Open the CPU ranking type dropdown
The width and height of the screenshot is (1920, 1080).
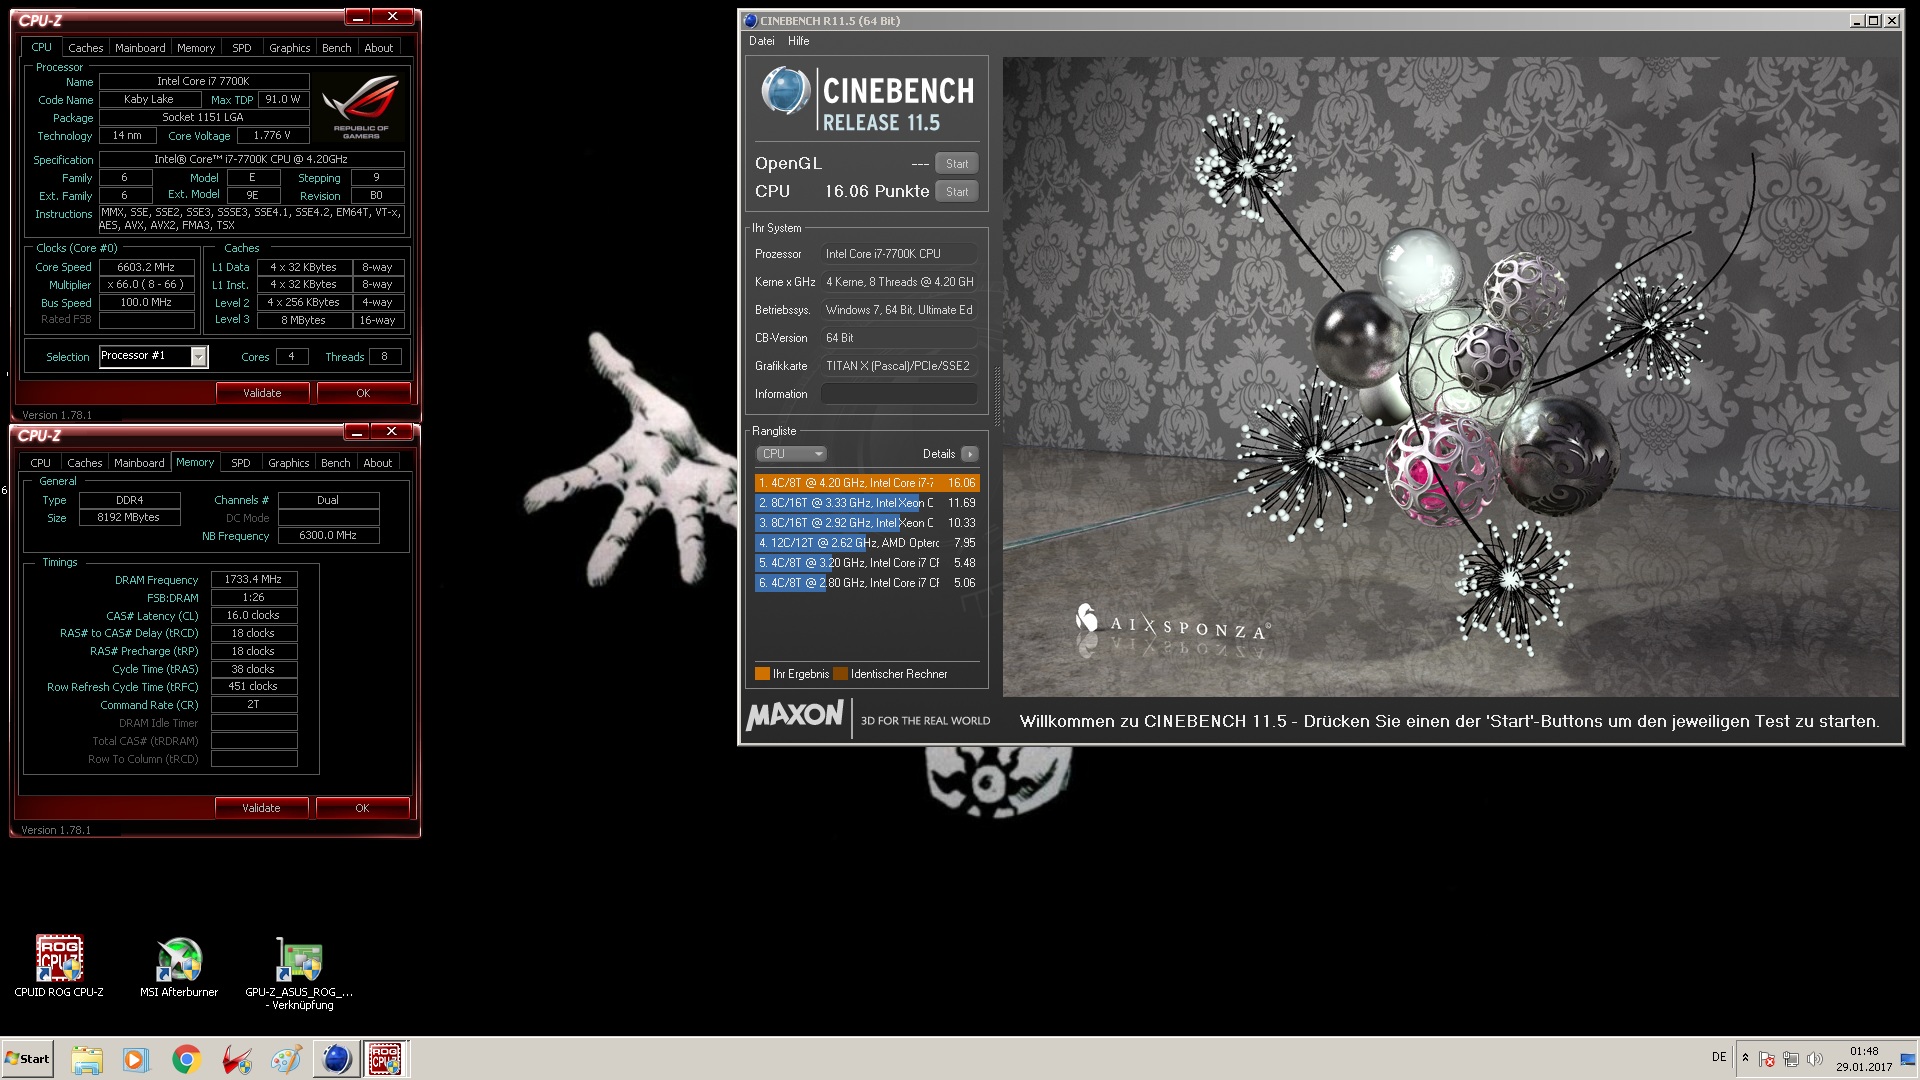791,454
